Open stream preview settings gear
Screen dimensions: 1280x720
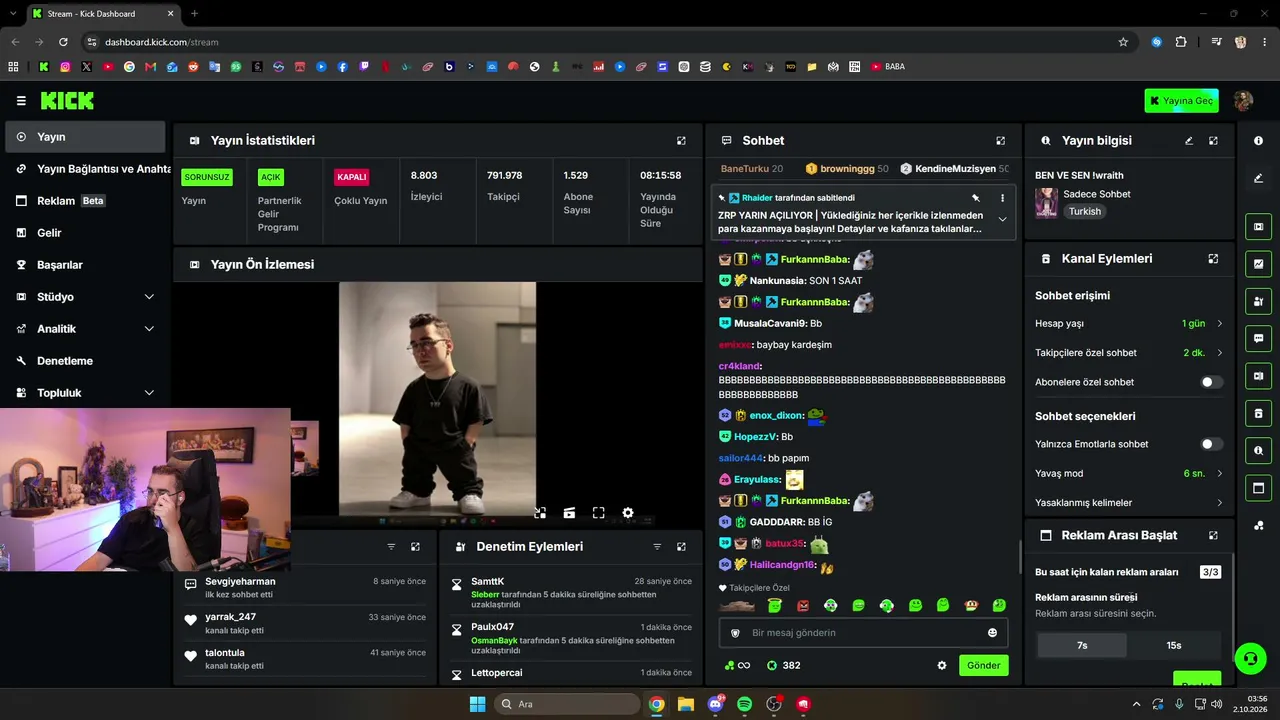point(628,513)
